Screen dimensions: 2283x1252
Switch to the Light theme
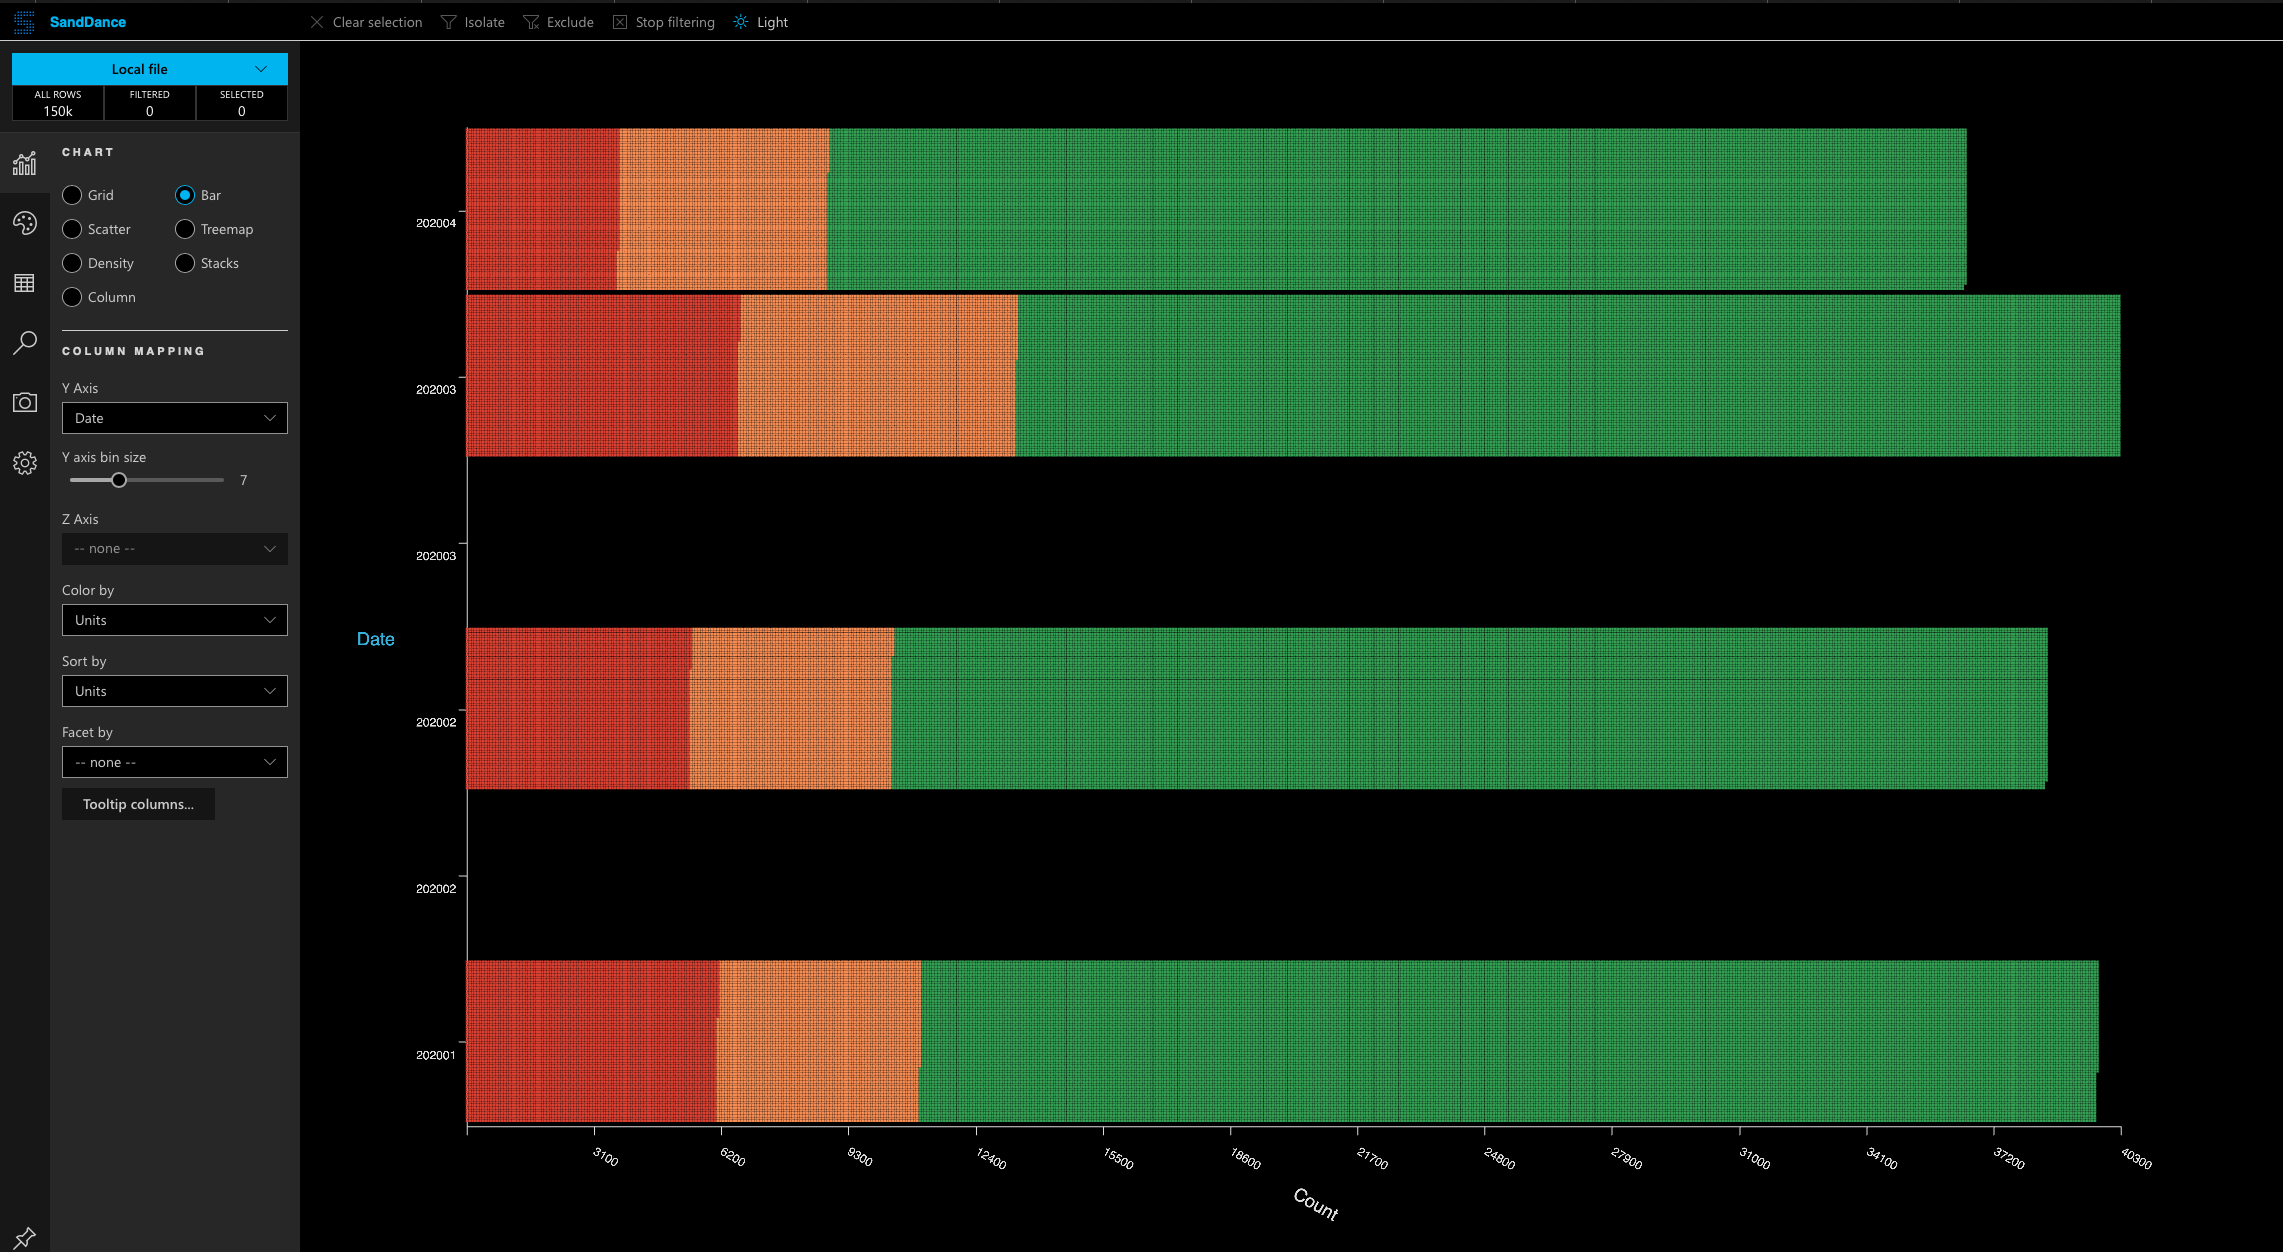[x=761, y=22]
